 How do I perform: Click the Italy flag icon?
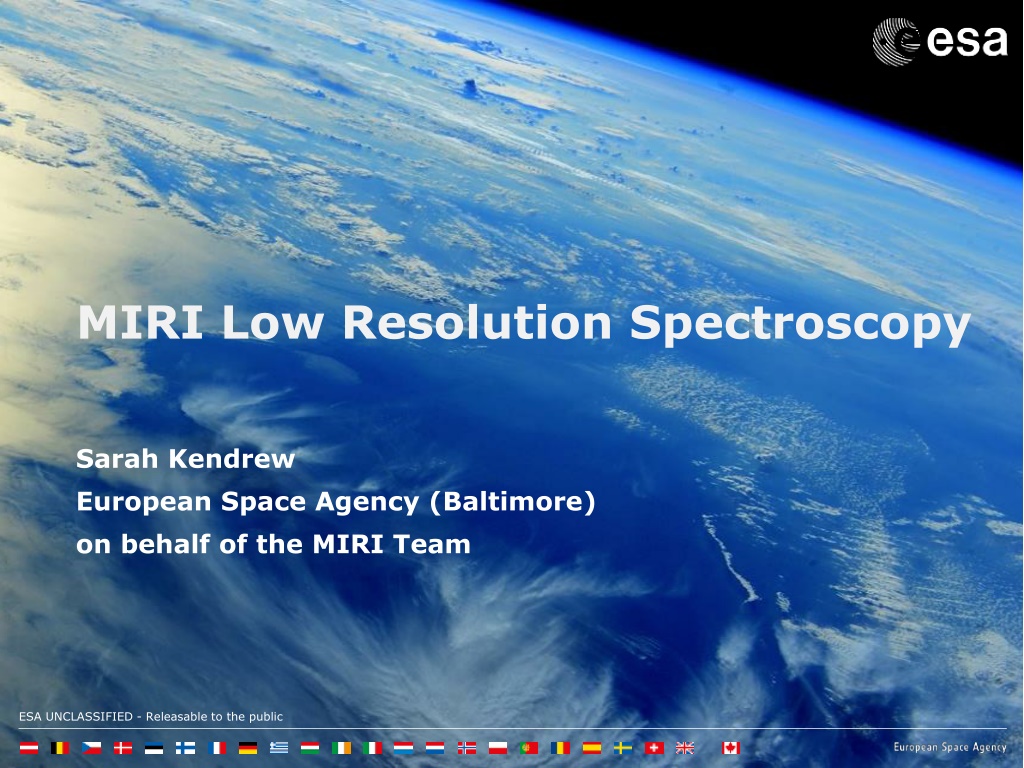[x=372, y=748]
